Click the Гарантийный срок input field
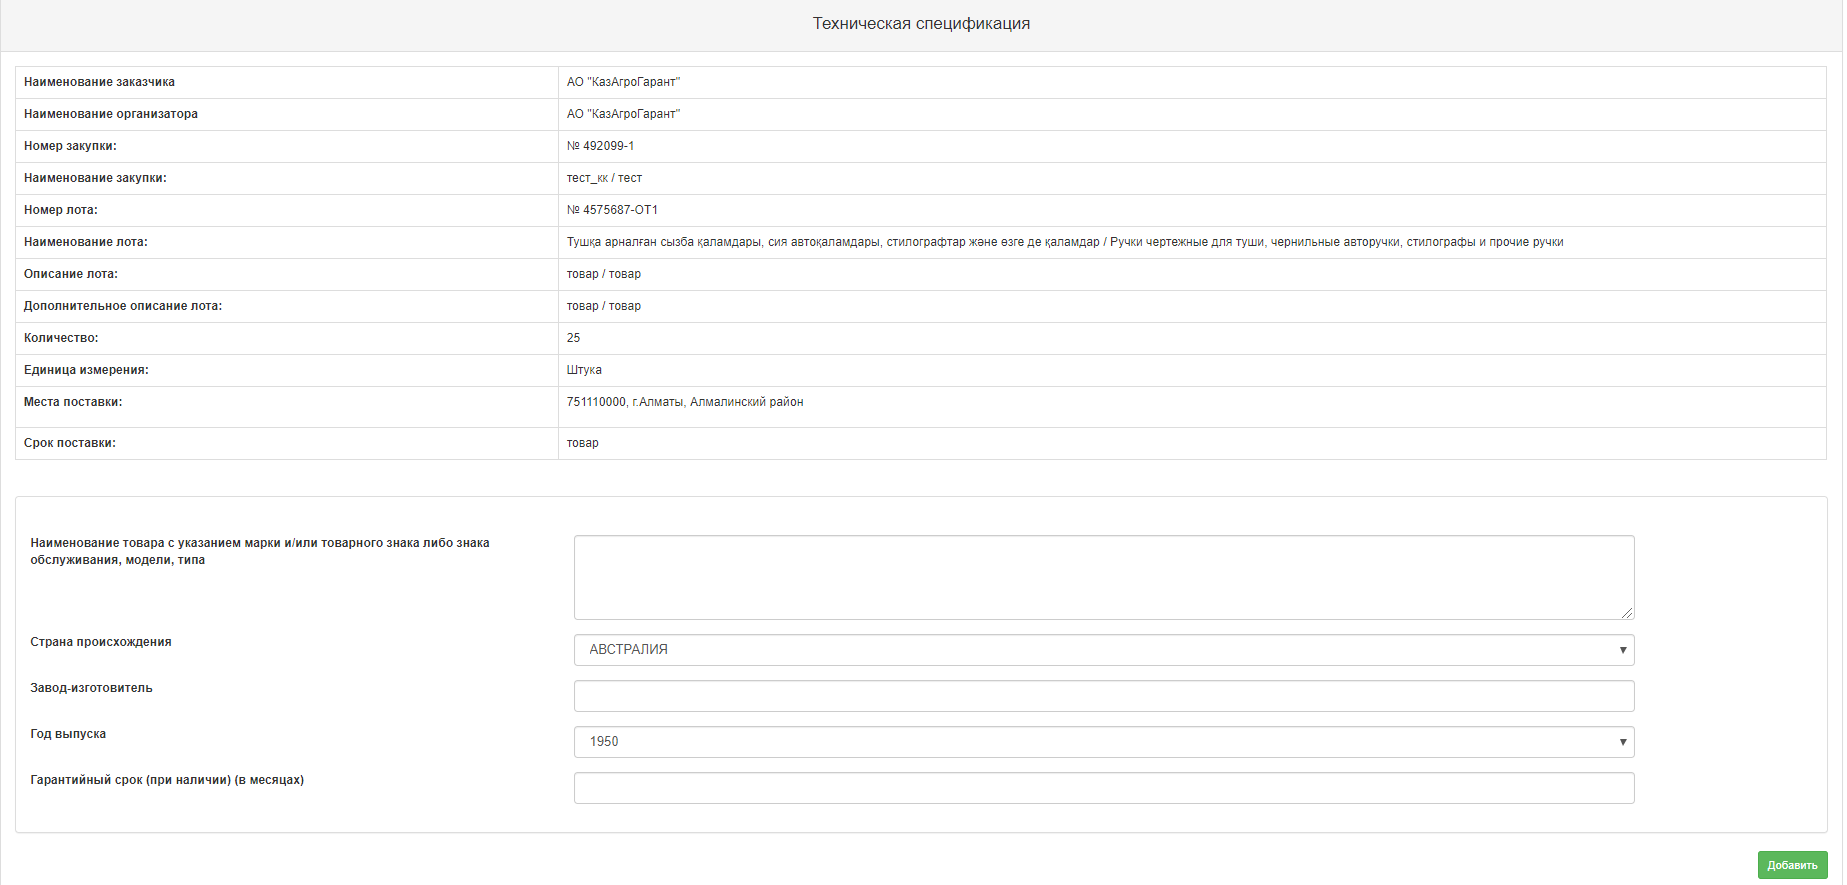Image resolution: width=1847 pixels, height=885 pixels. [x=1104, y=788]
